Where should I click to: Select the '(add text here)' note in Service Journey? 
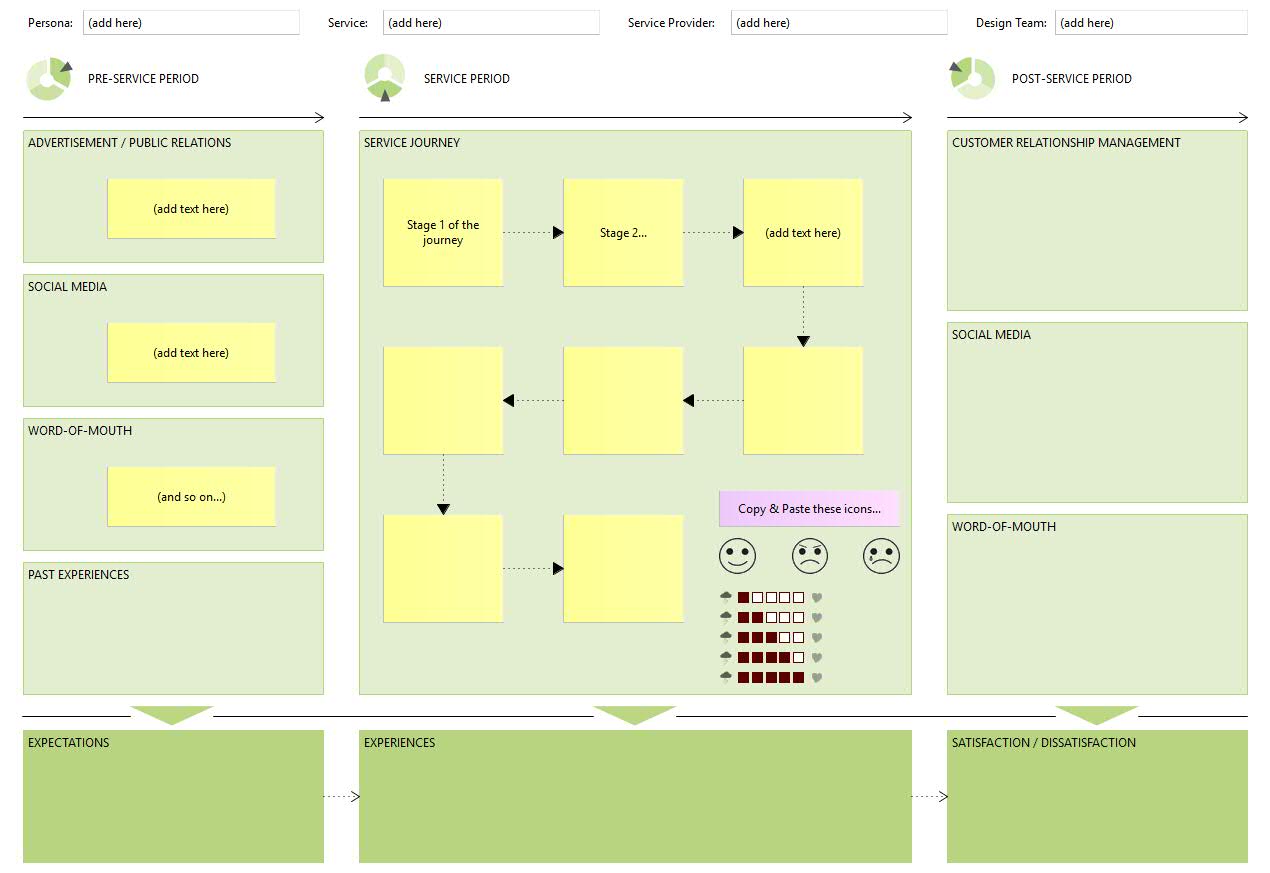click(x=803, y=233)
